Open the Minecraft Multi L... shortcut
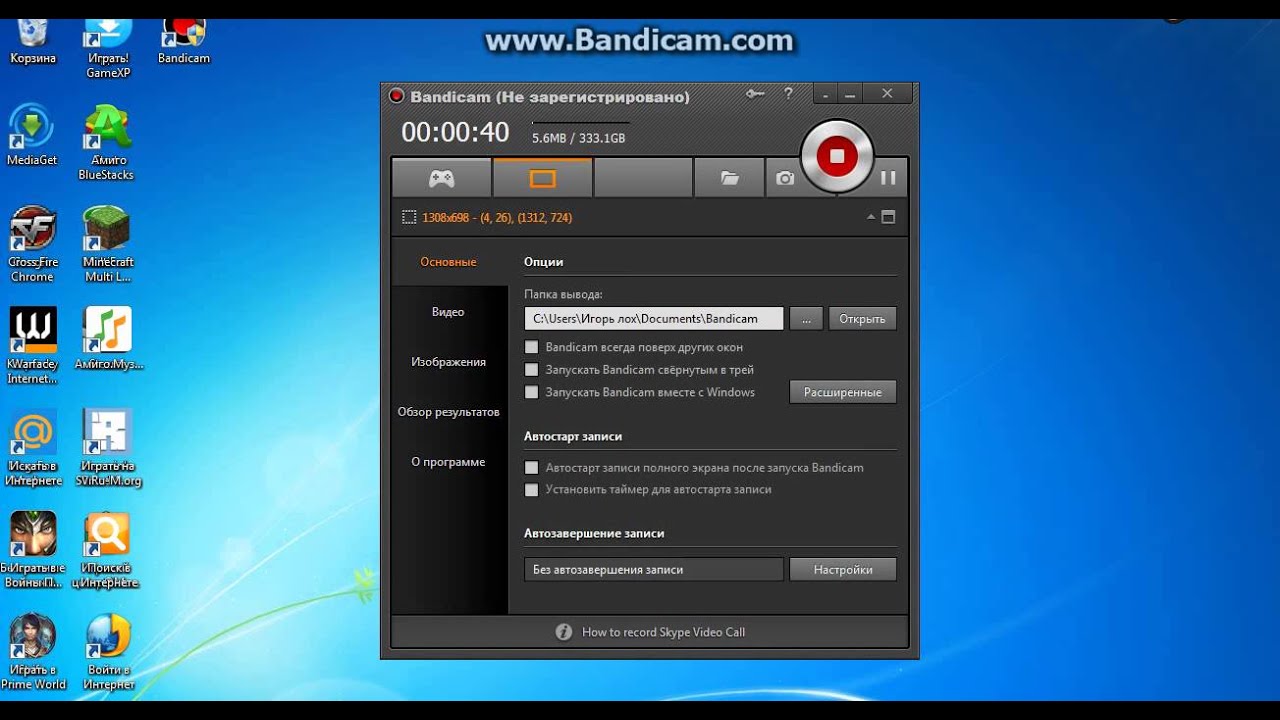 point(108,244)
